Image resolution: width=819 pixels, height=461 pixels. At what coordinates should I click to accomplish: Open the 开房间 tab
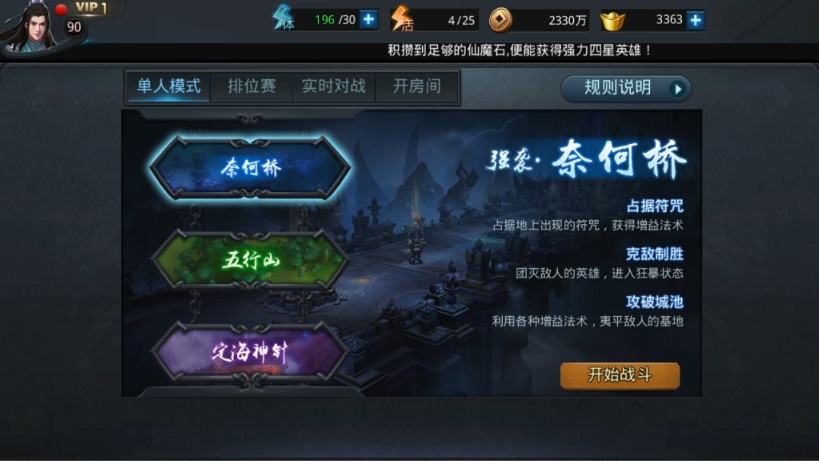[x=417, y=86]
